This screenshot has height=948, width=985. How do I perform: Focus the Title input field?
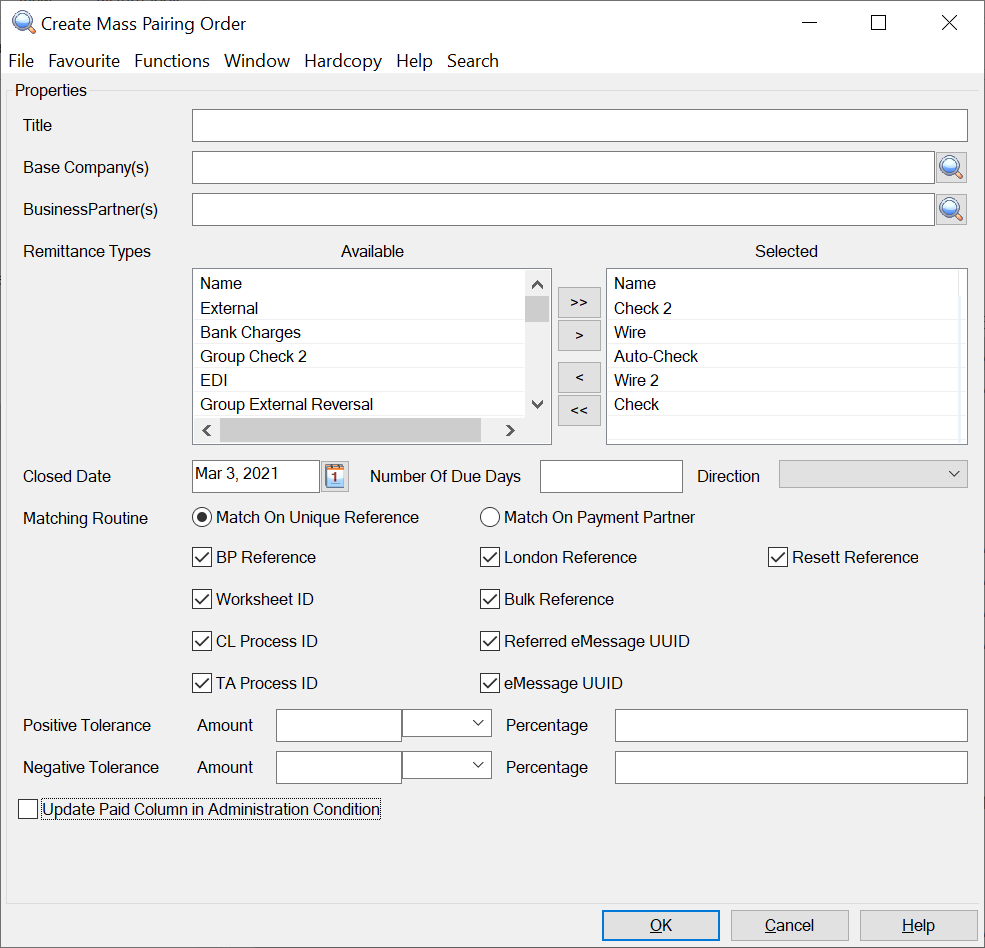point(579,126)
